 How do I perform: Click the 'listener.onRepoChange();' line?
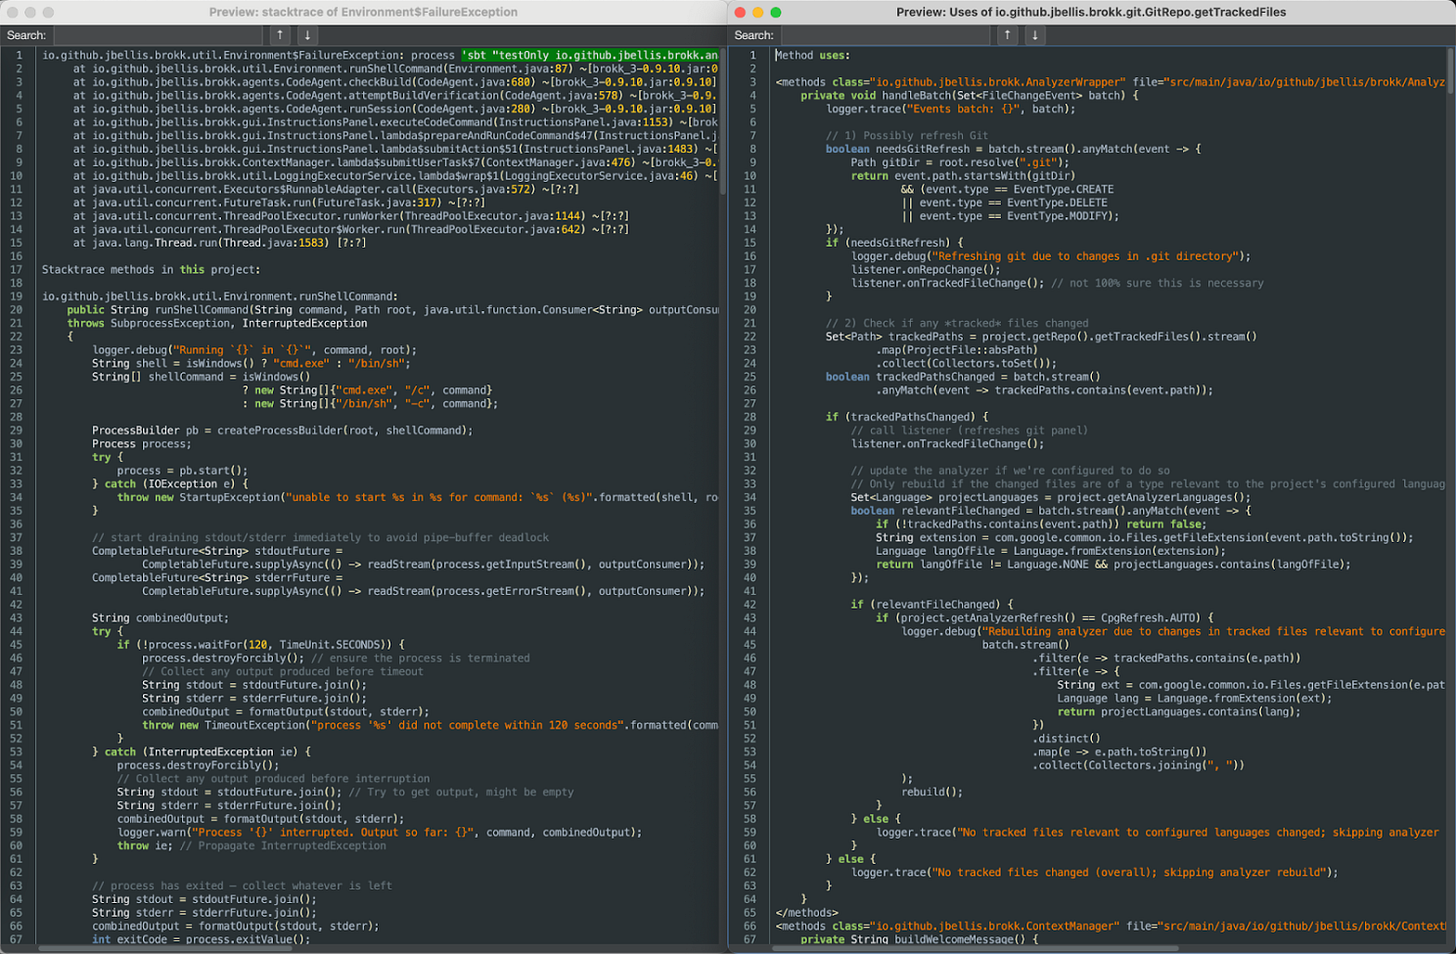[x=925, y=269]
